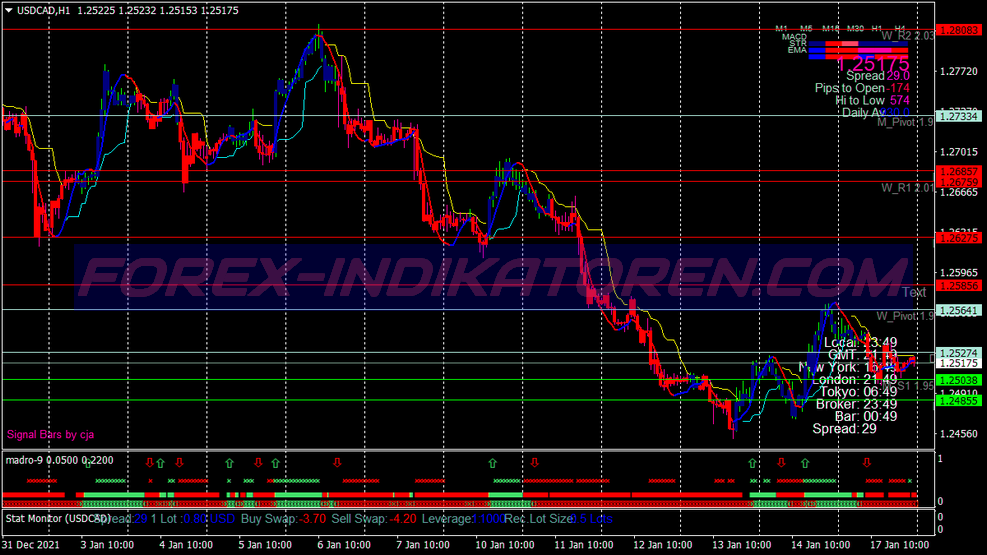The width and height of the screenshot is (987, 555).
Task: Select the Stat Monitor (USDCAD) label
Action: coord(58,519)
